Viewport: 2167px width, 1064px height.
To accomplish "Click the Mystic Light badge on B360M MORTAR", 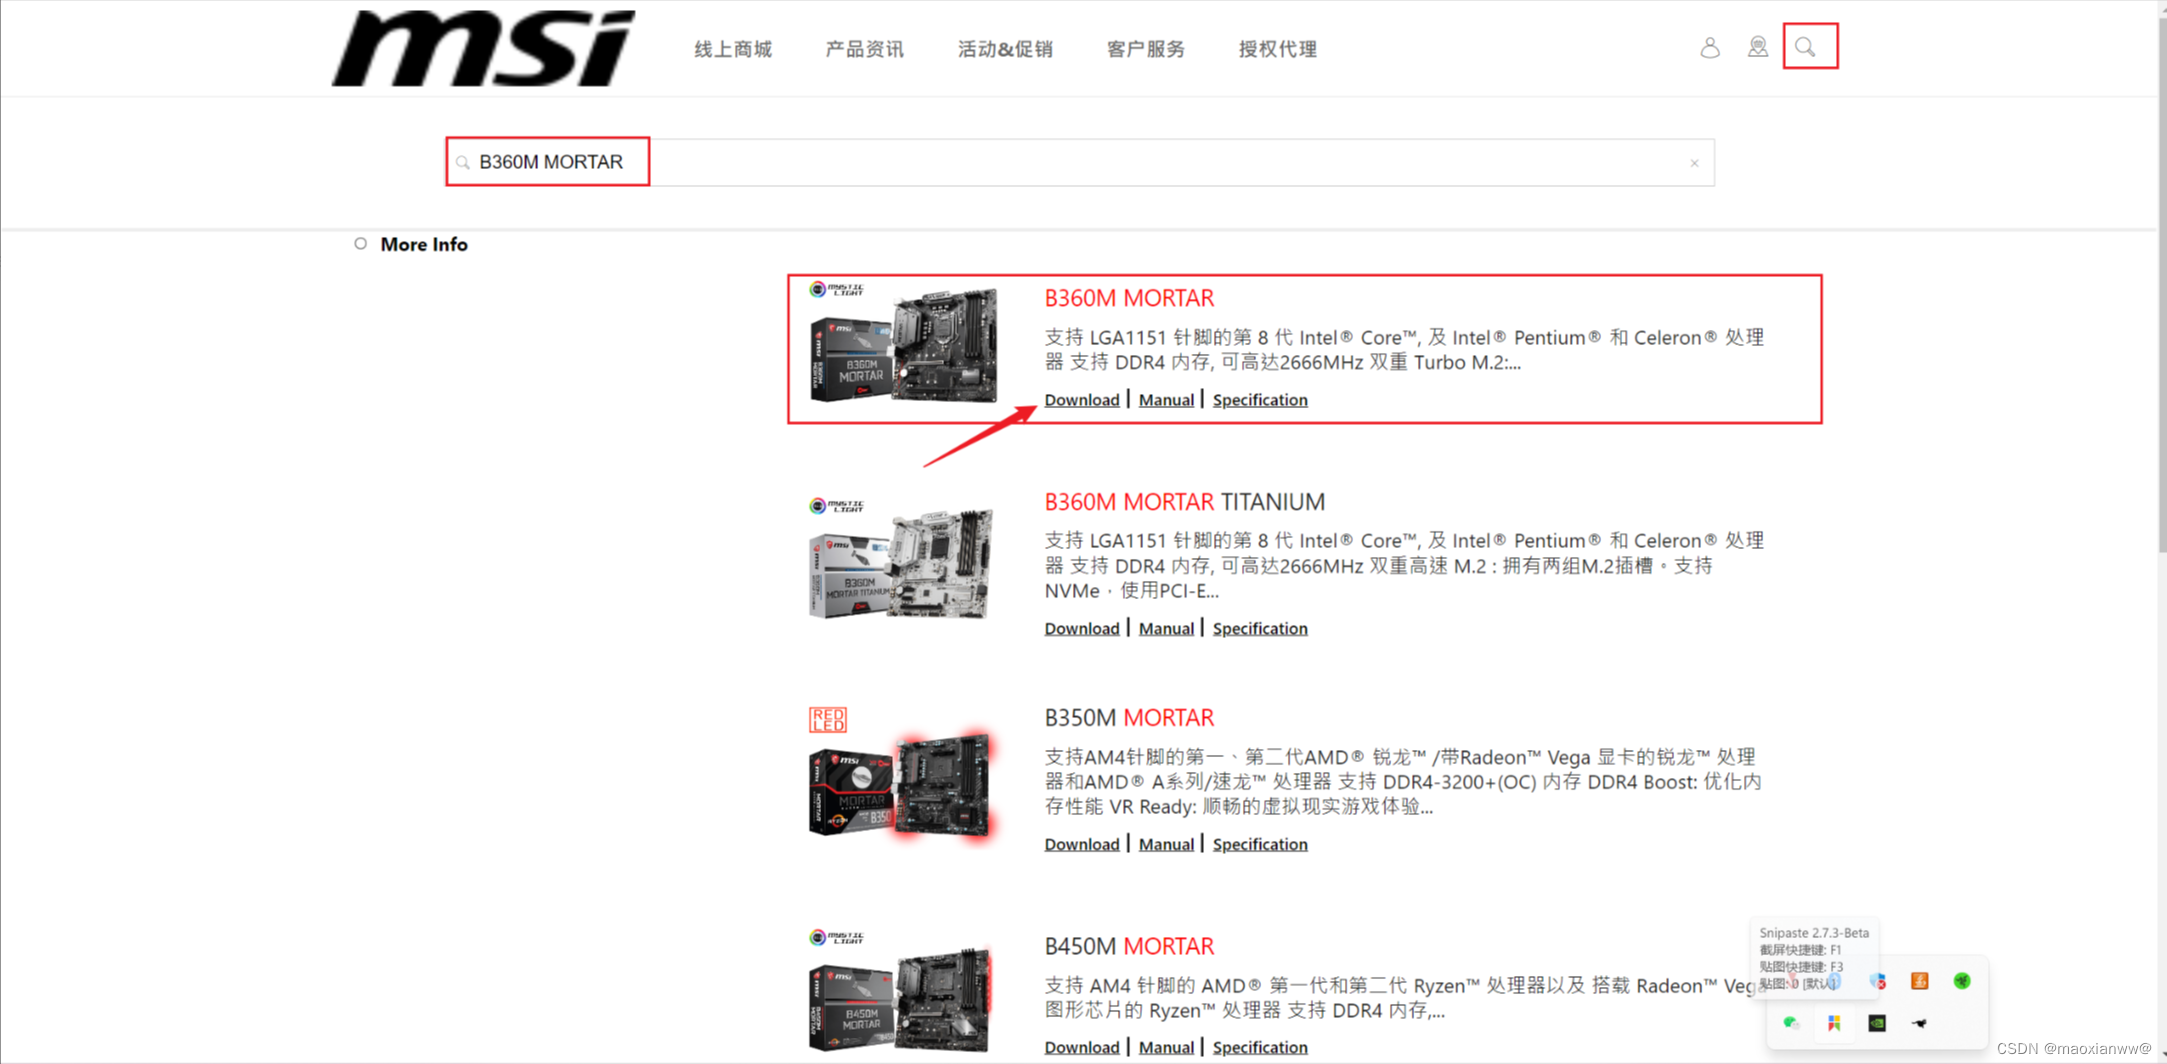I will [837, 289].
